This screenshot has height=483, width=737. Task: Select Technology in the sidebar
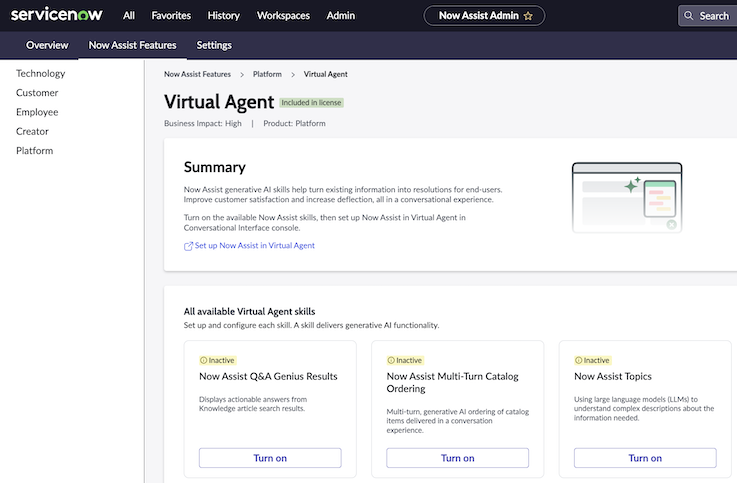click(x=40, y=73)
